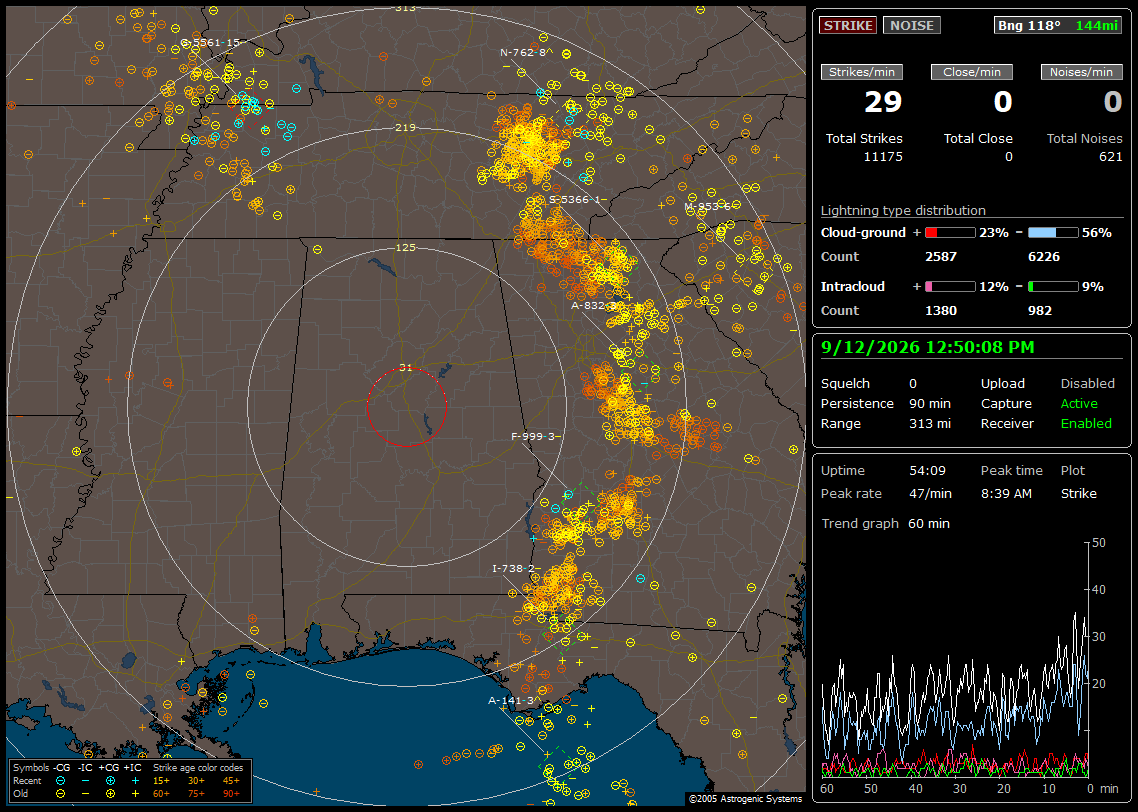Select the I-738-2 storm cell label
This screenshot has height=812, width=1138.
513,569
